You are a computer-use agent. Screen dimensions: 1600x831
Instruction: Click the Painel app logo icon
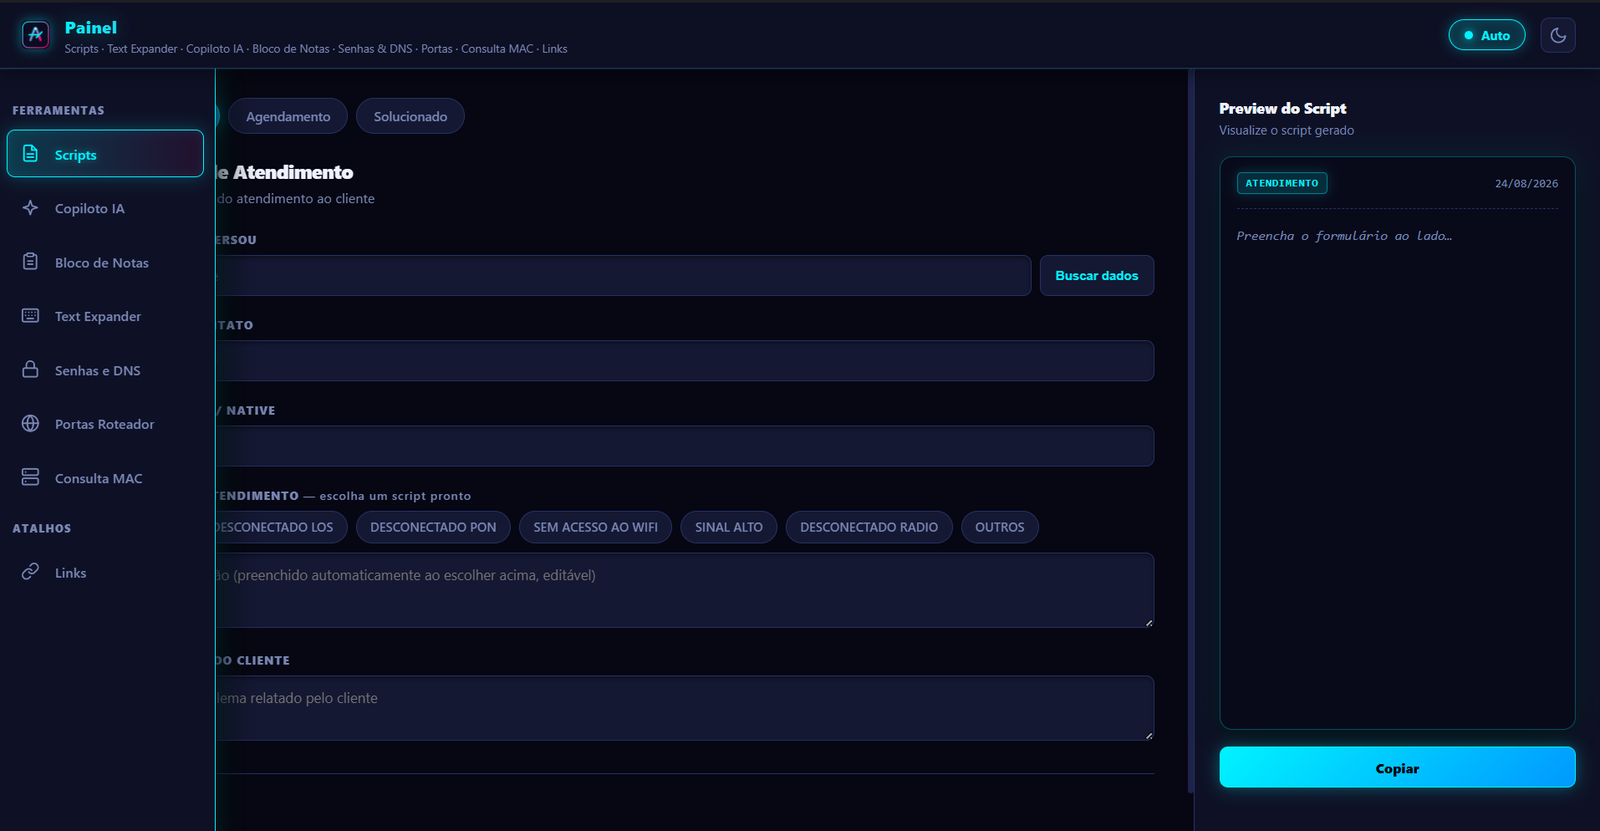click(x=36, y=35)
